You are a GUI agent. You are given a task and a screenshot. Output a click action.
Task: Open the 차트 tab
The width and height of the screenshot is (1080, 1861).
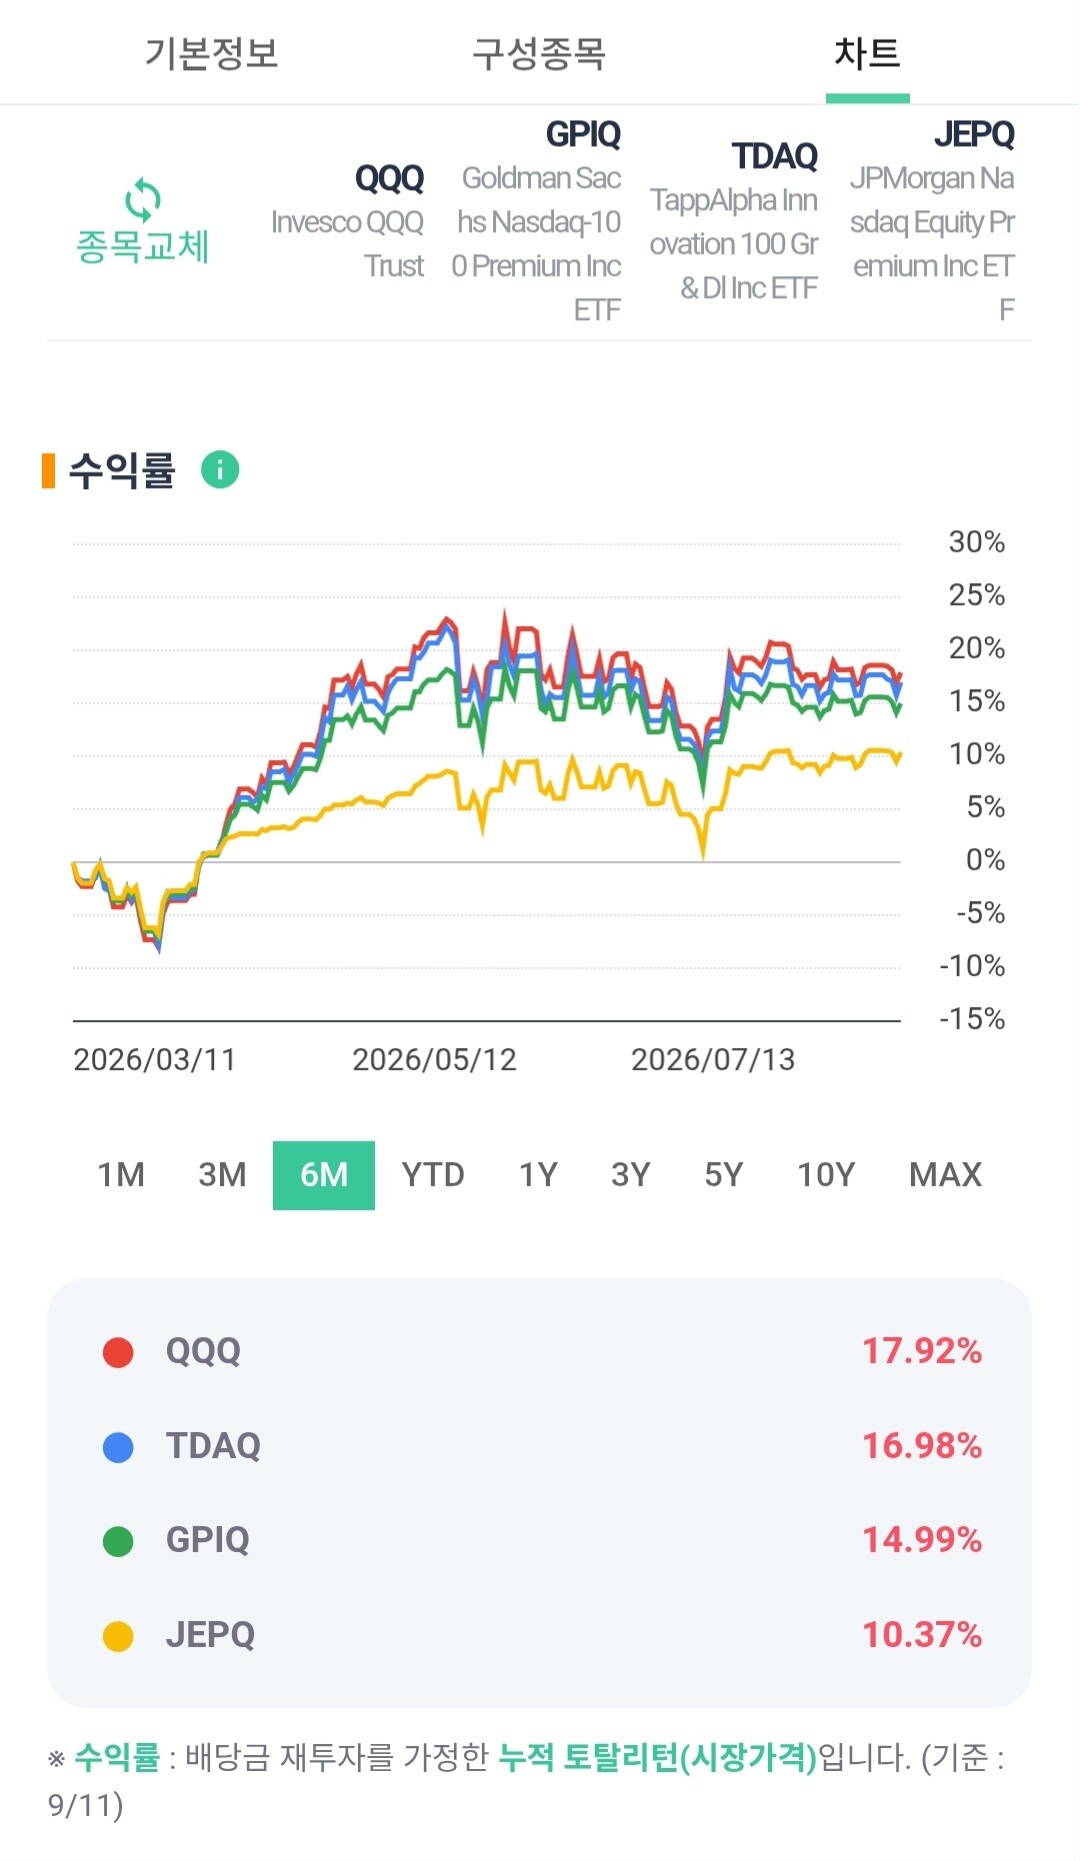click(x=867, y=53)
